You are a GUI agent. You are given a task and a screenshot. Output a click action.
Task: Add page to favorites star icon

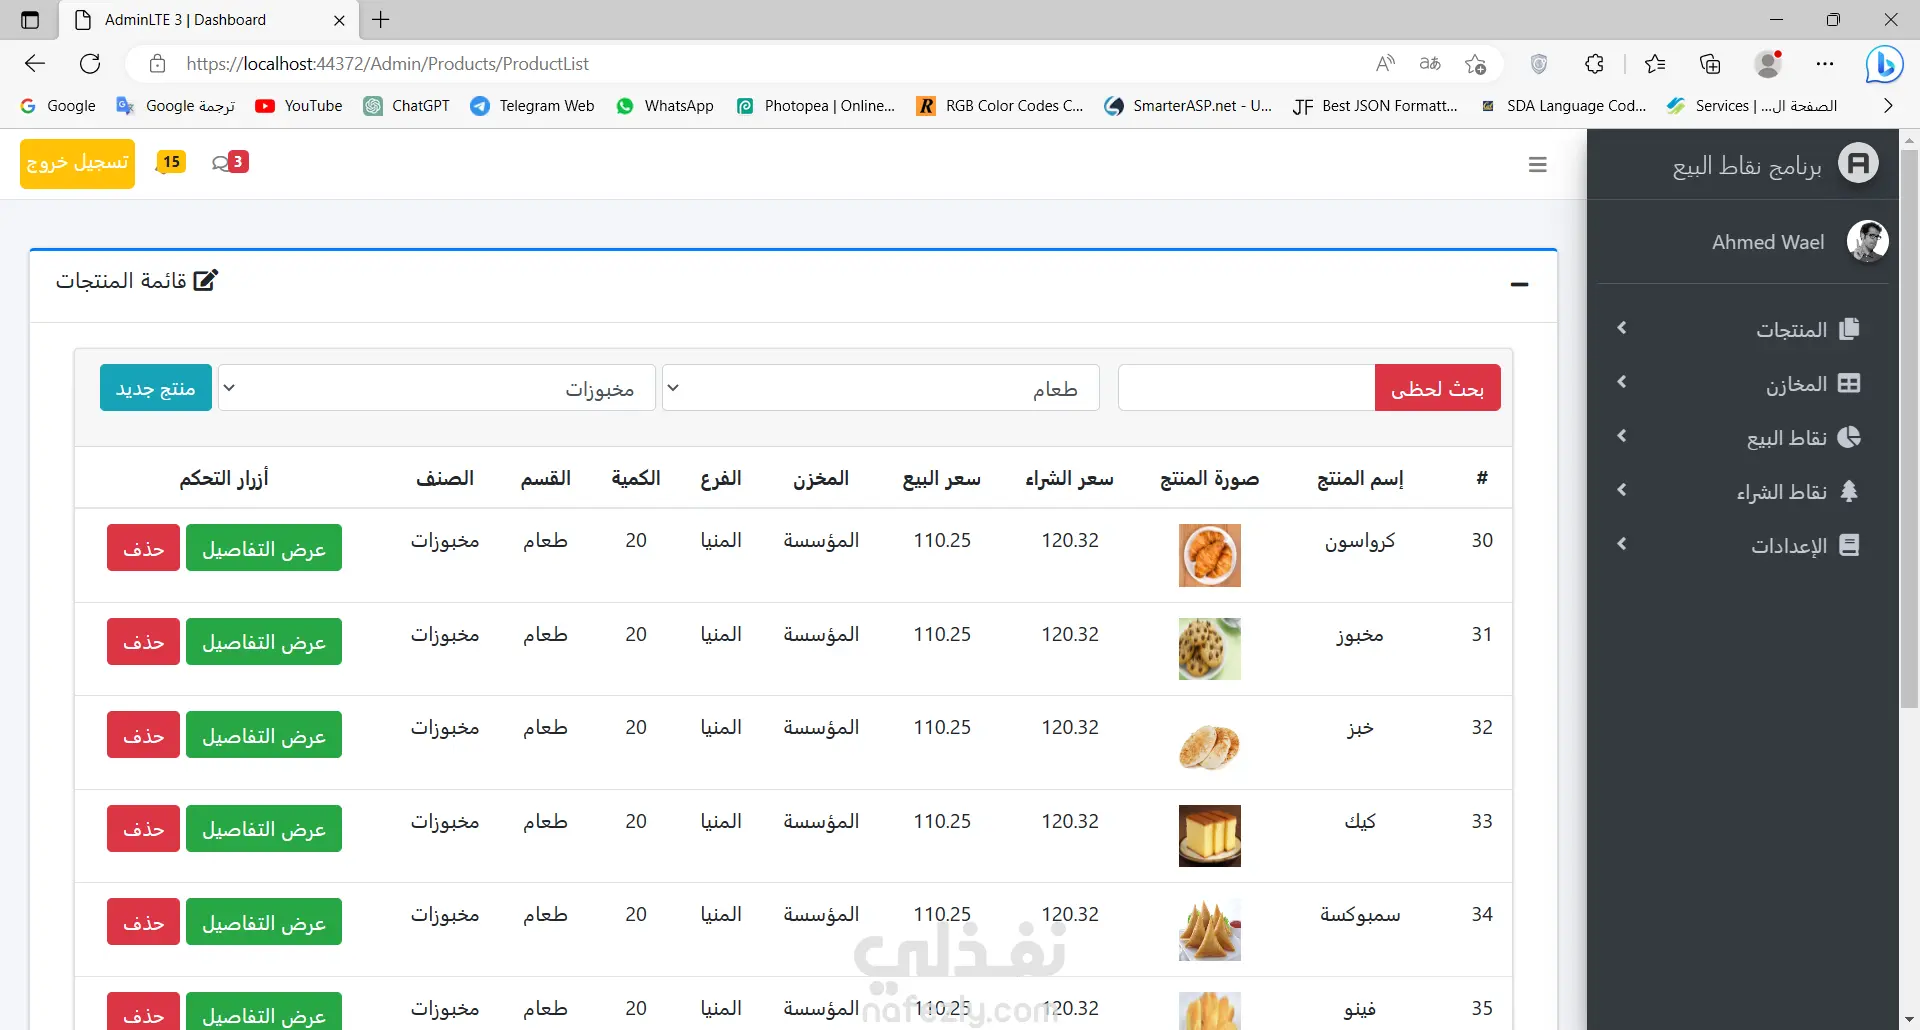[x=1475, y=64]
